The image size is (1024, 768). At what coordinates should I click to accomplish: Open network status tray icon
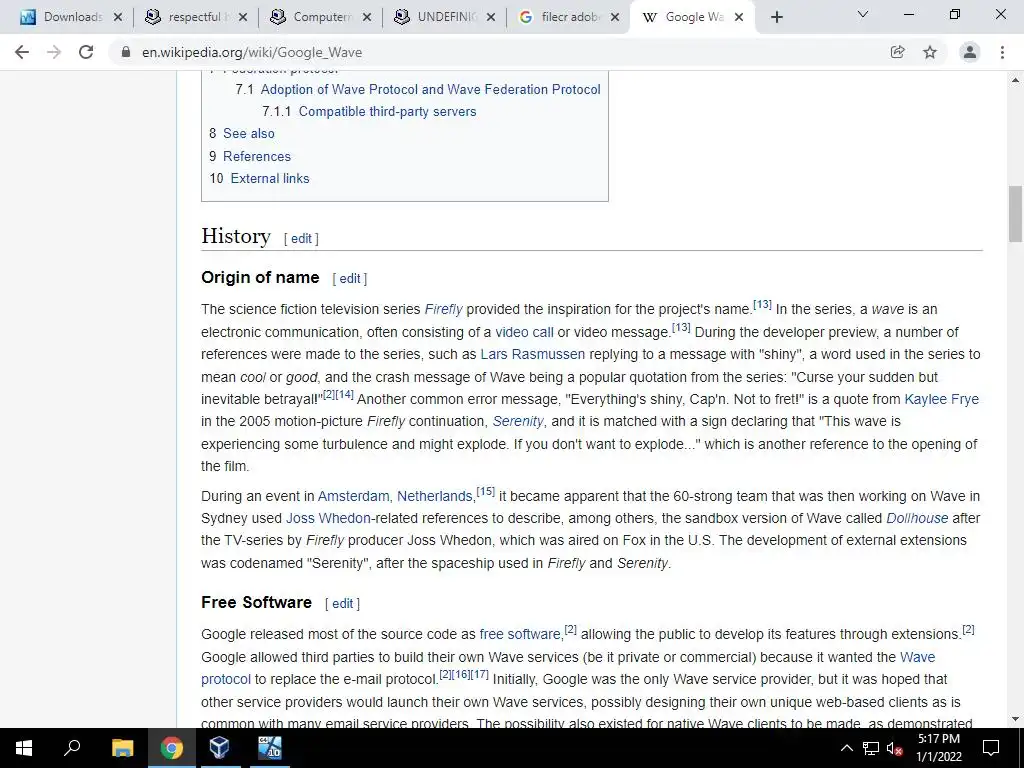coord(871,748)
